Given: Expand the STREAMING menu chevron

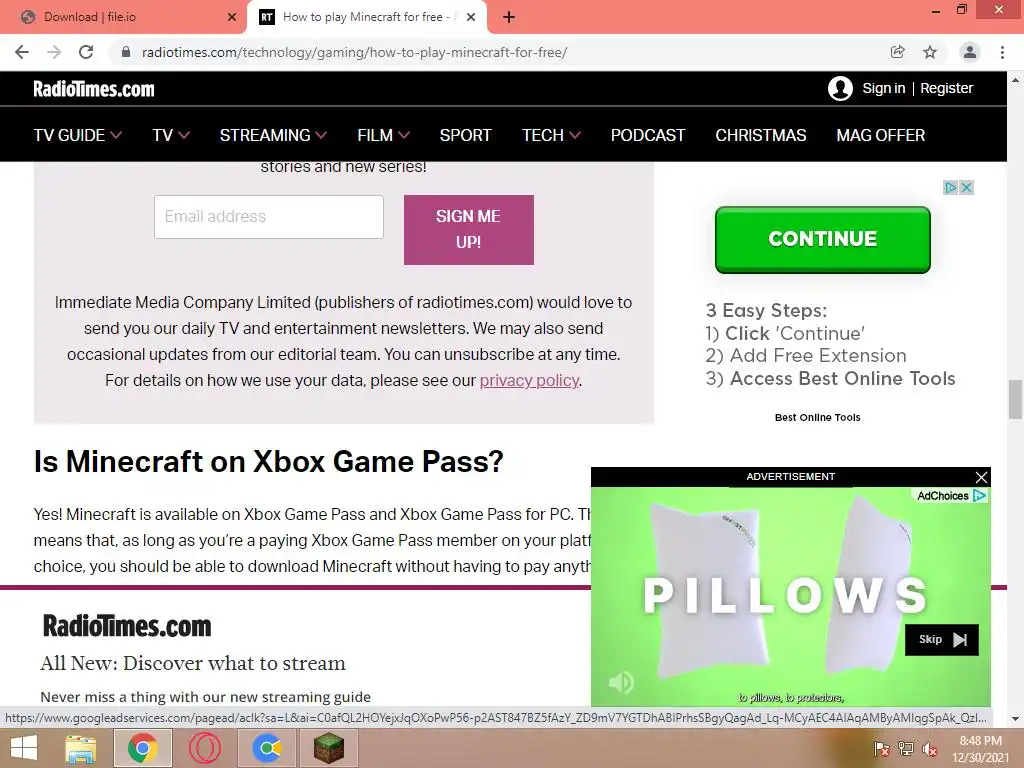Looking at the screenshot, I should (x=321, y=135).
